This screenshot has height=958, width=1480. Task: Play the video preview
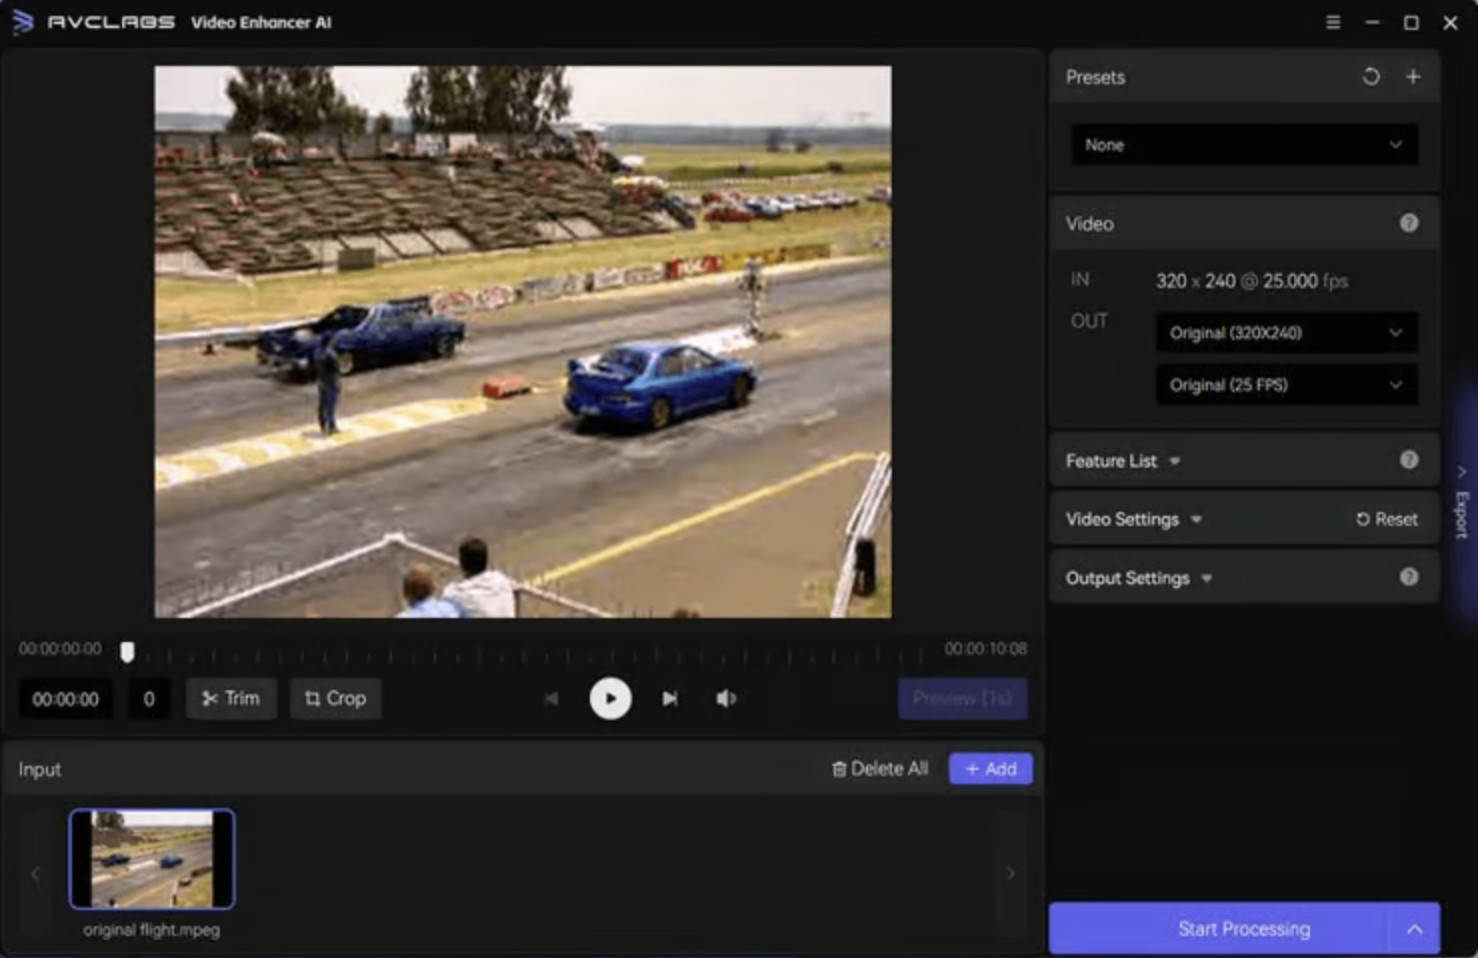point(610,698)
